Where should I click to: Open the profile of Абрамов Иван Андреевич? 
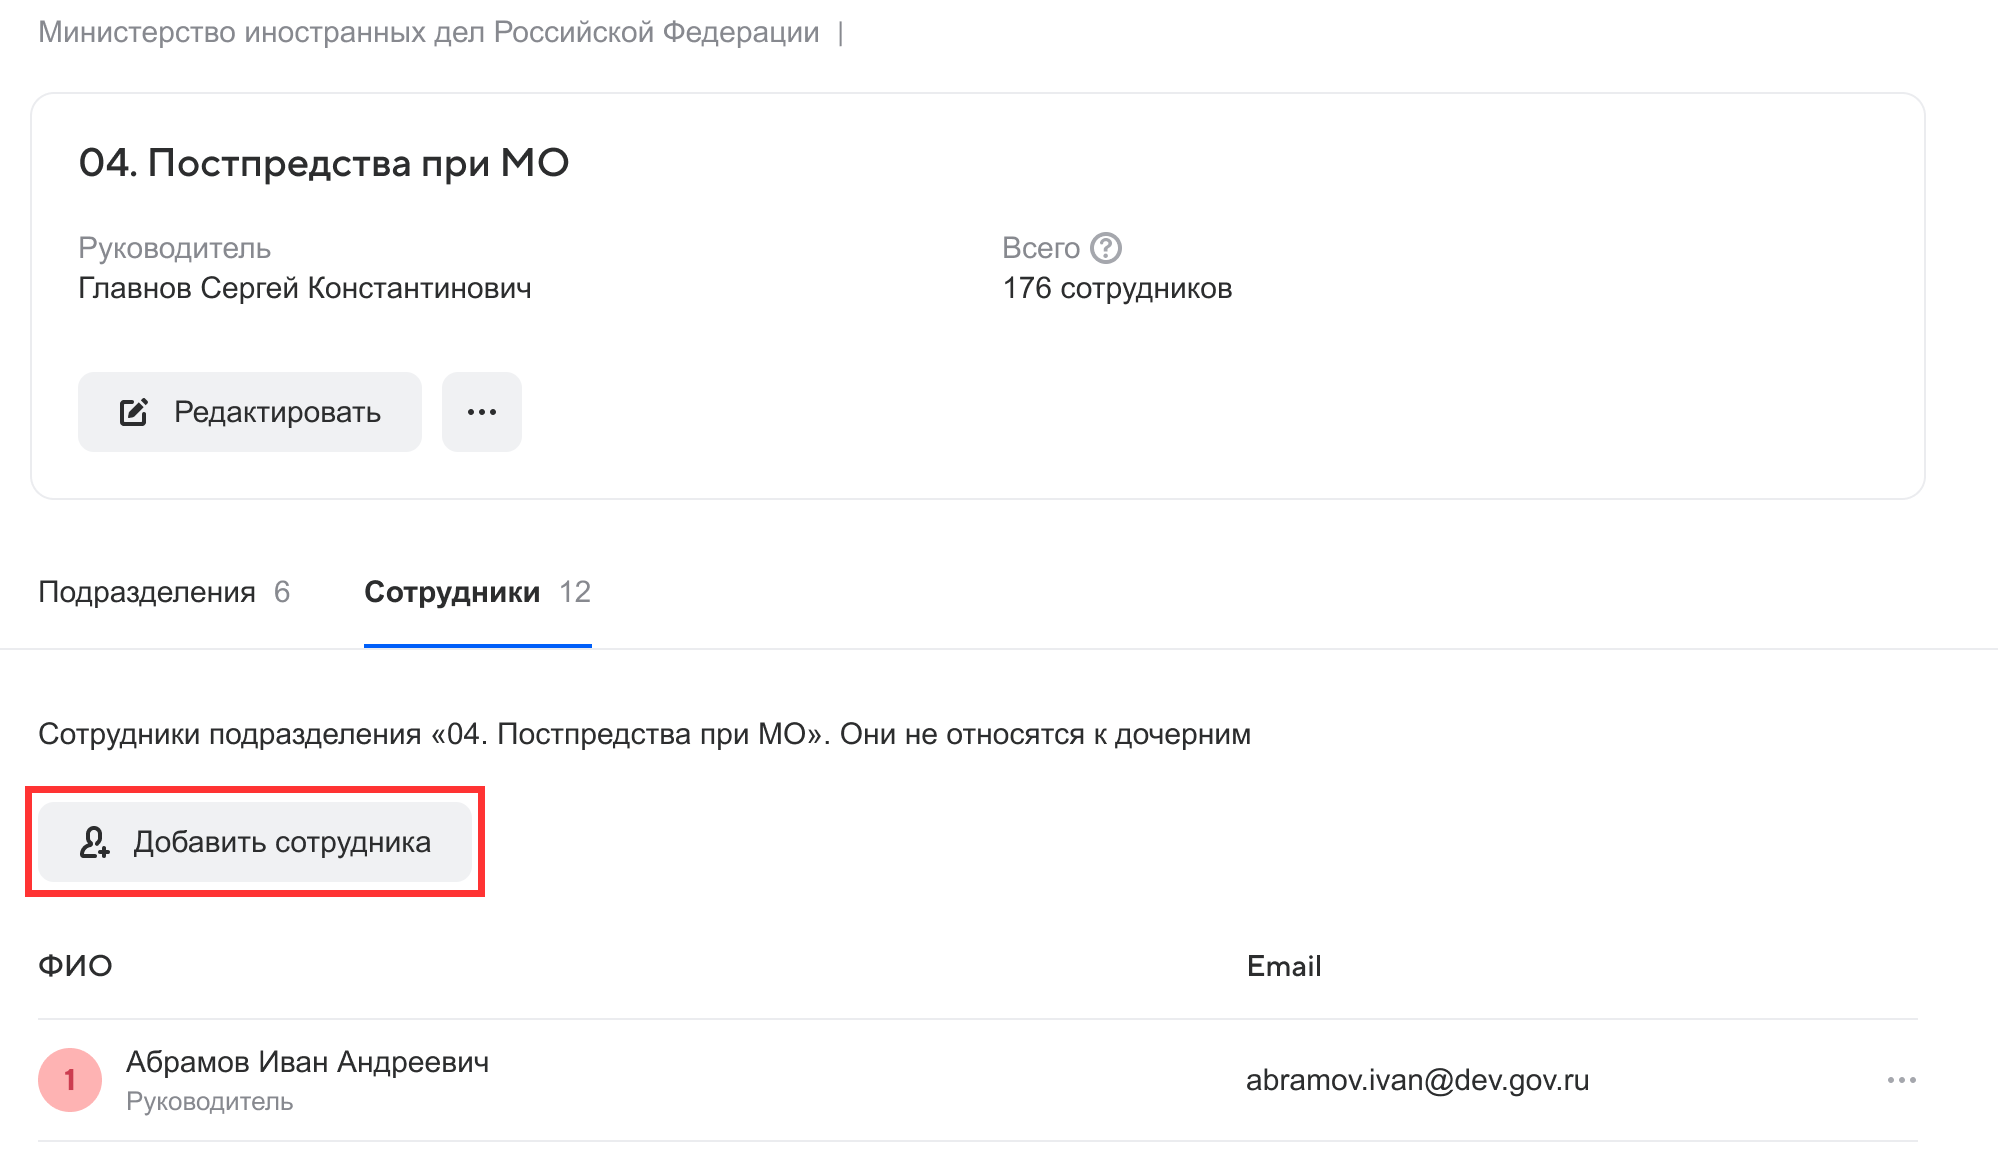coord(307,1062)
